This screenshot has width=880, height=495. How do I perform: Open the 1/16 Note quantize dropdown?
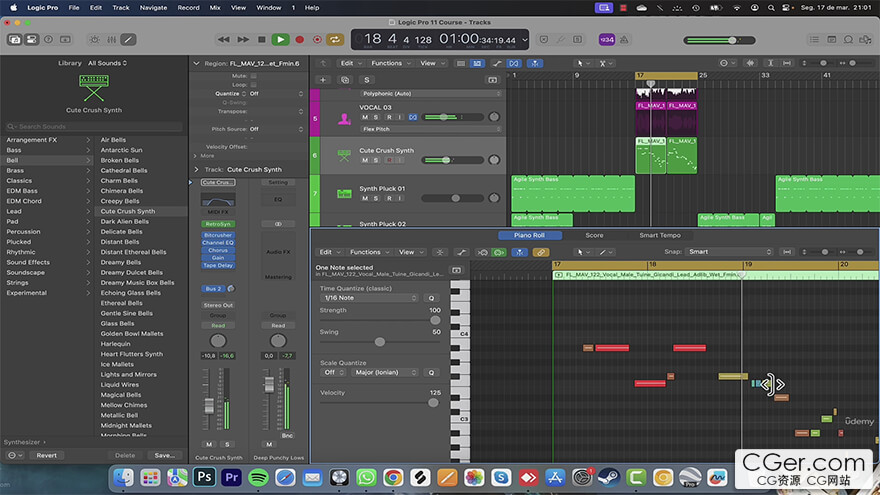(x=370, y=298)
